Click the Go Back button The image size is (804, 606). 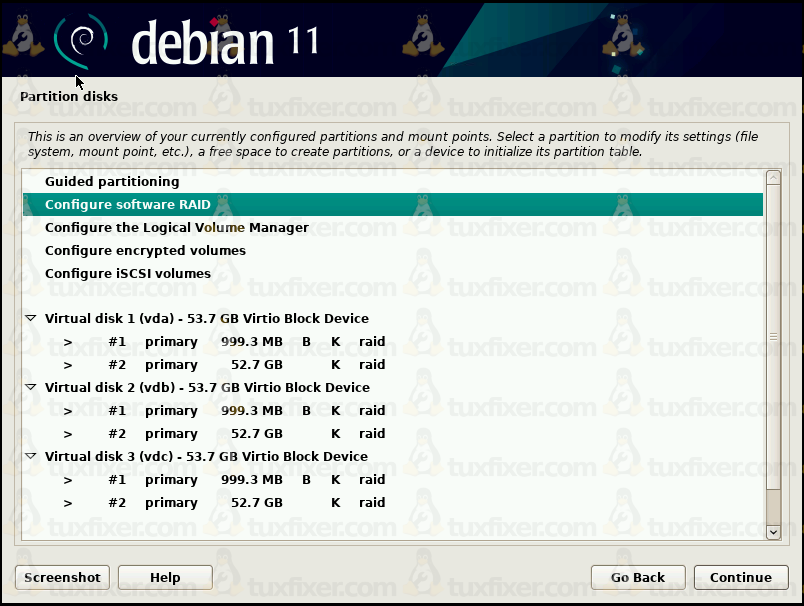638,577
